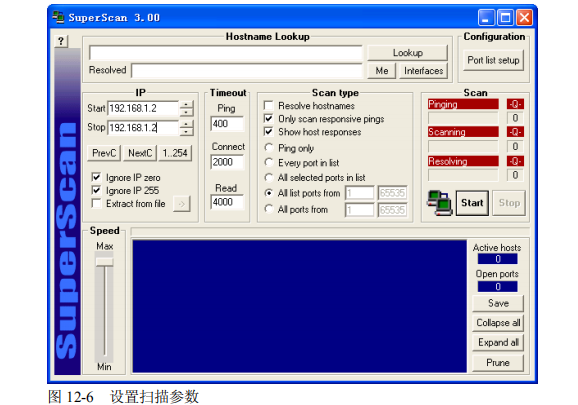This screenshot has width=578, height=405.
Task: Click the 1..254 range button
Action: click(x=175, y=153)
